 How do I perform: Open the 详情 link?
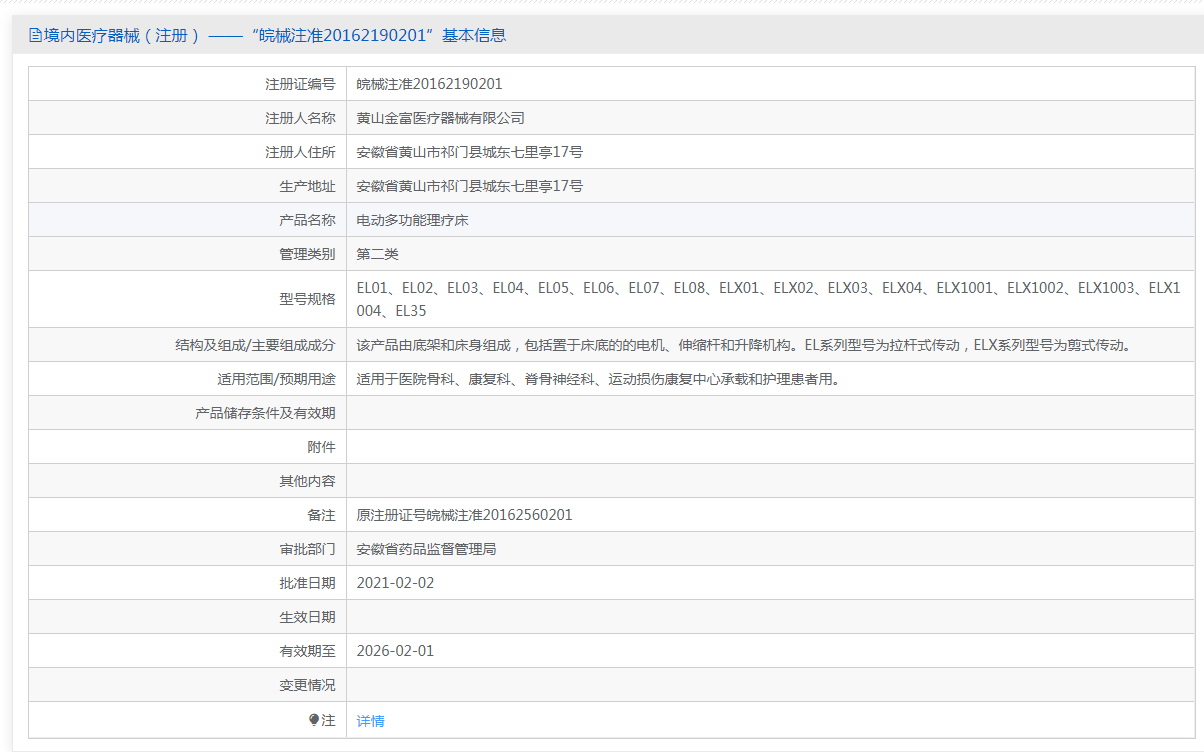[x=370, y=721]
